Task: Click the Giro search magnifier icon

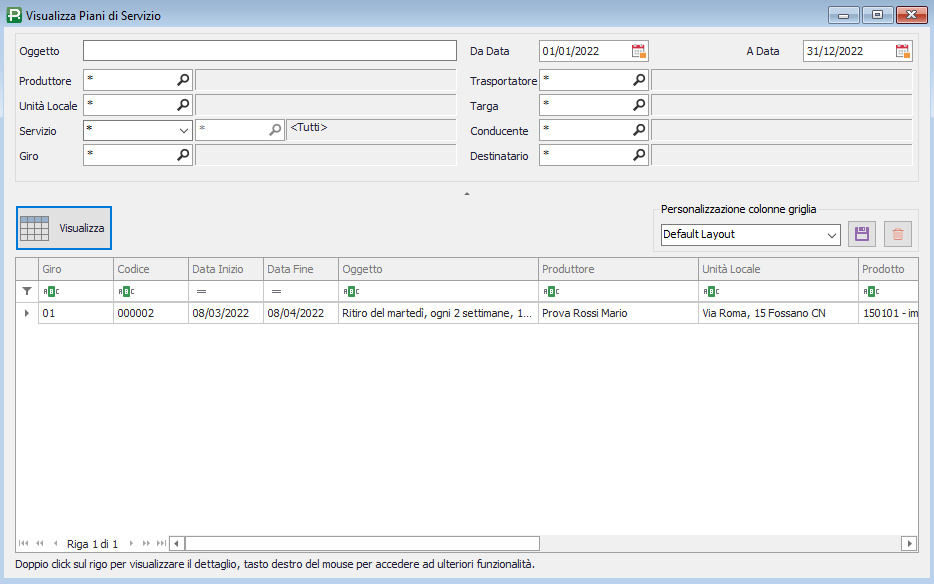Action: 183,155
